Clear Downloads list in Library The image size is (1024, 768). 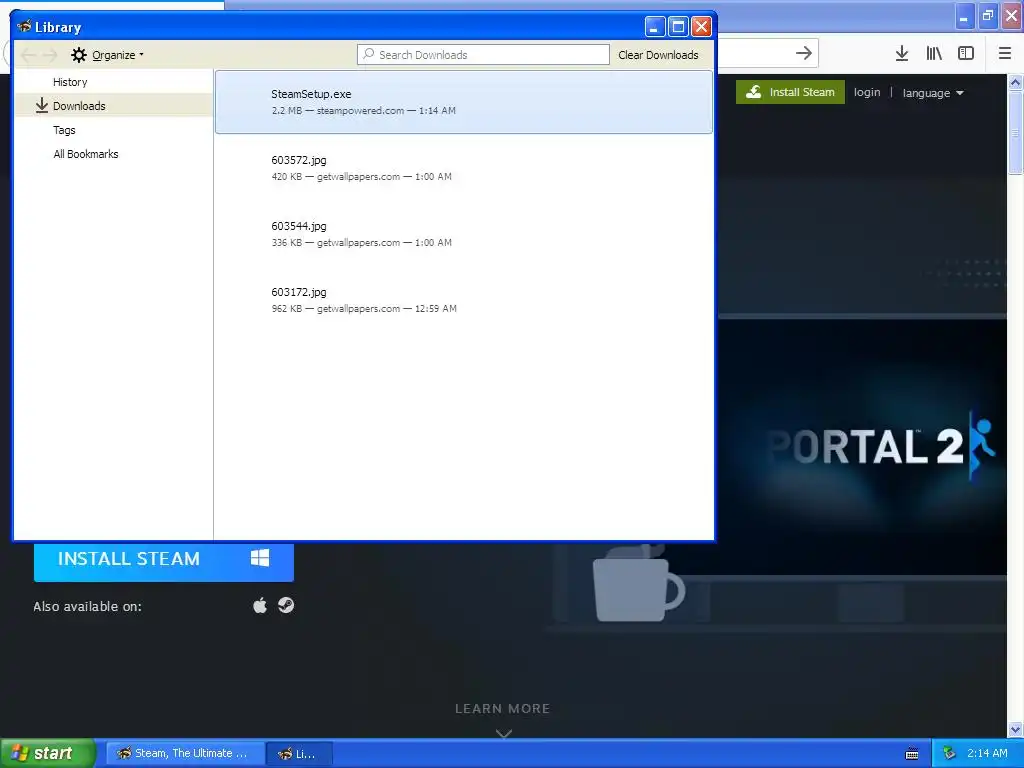pyautogui.click(x=658, y=55)
